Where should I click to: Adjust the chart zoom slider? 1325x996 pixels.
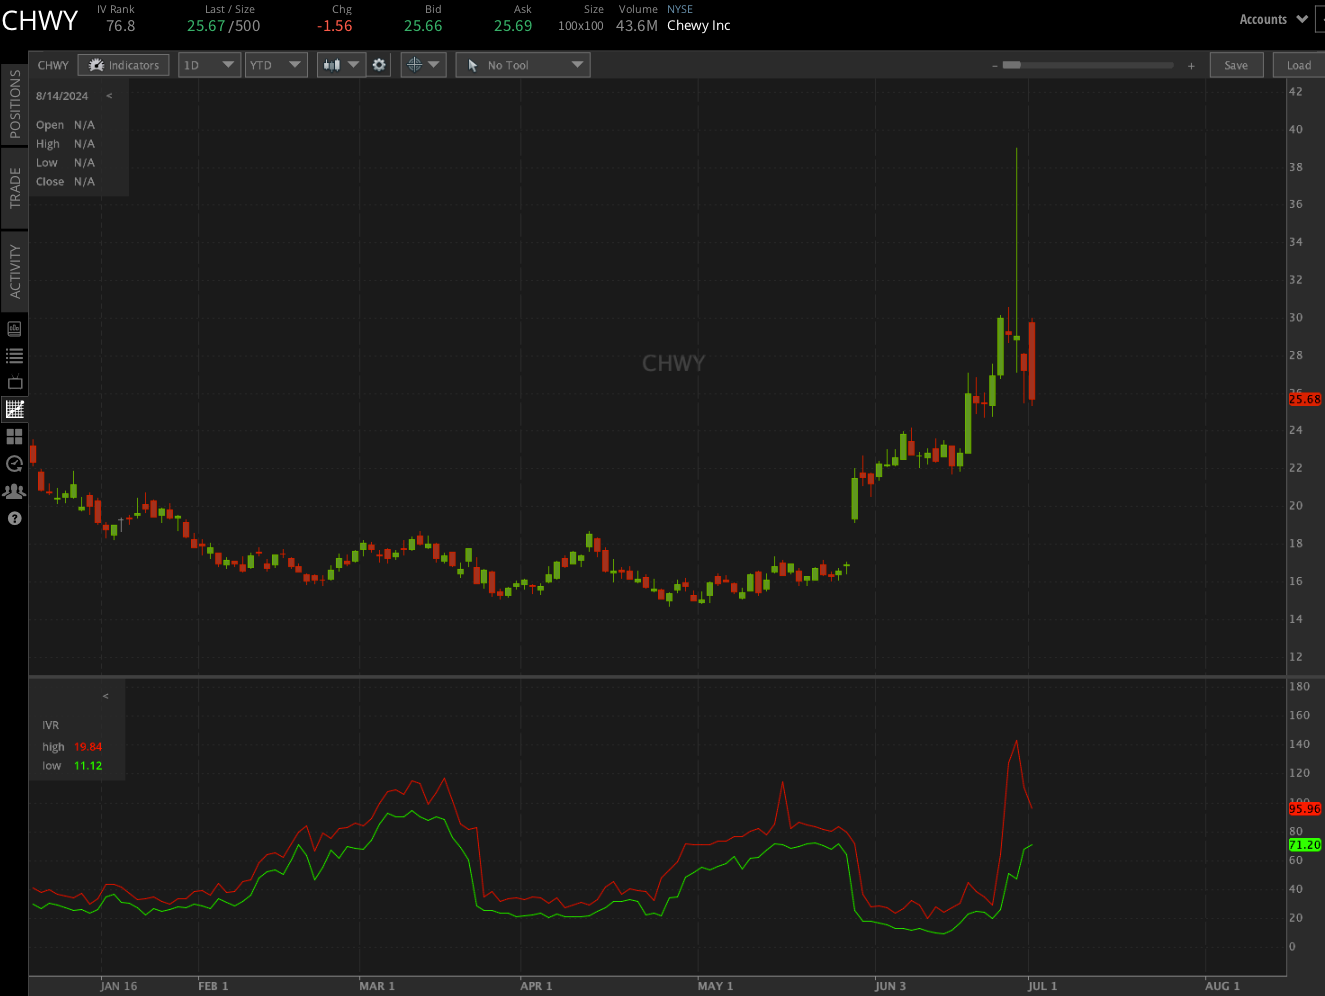click(x=1012, y=63)
